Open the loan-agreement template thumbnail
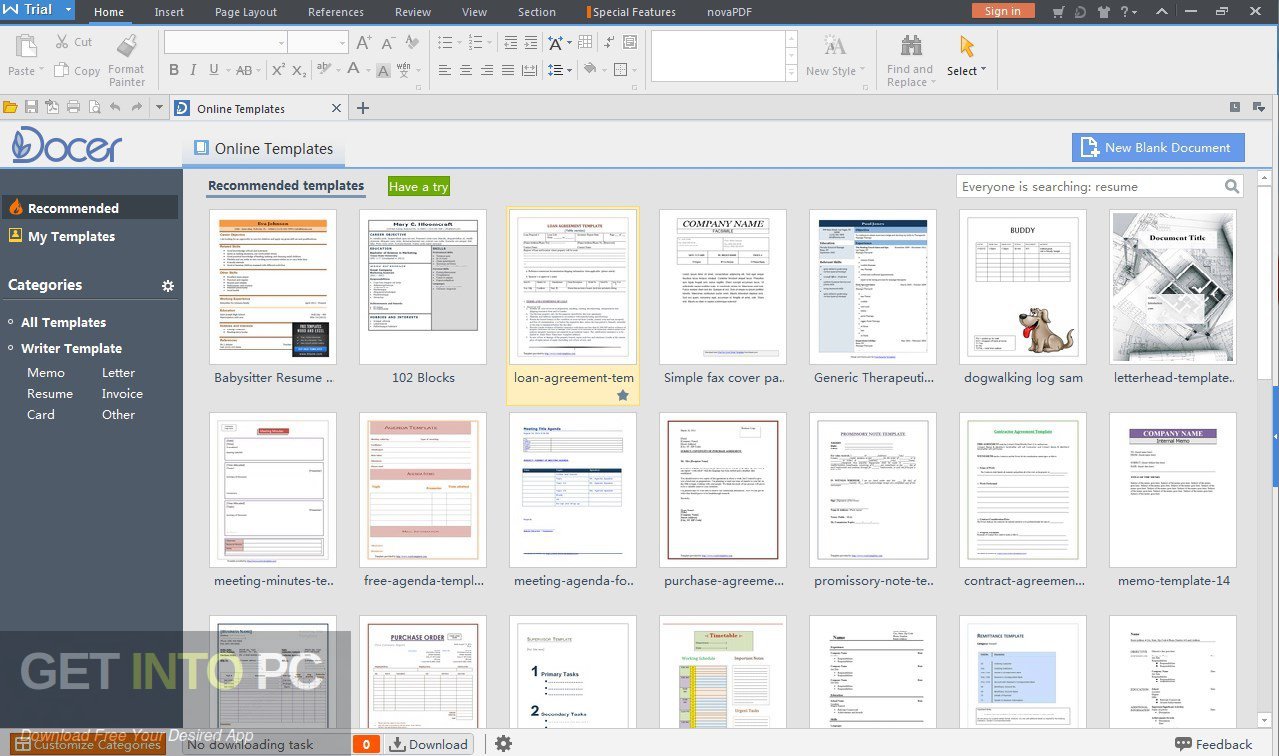The image size is (1279, 756). click(x=573, y=287)
